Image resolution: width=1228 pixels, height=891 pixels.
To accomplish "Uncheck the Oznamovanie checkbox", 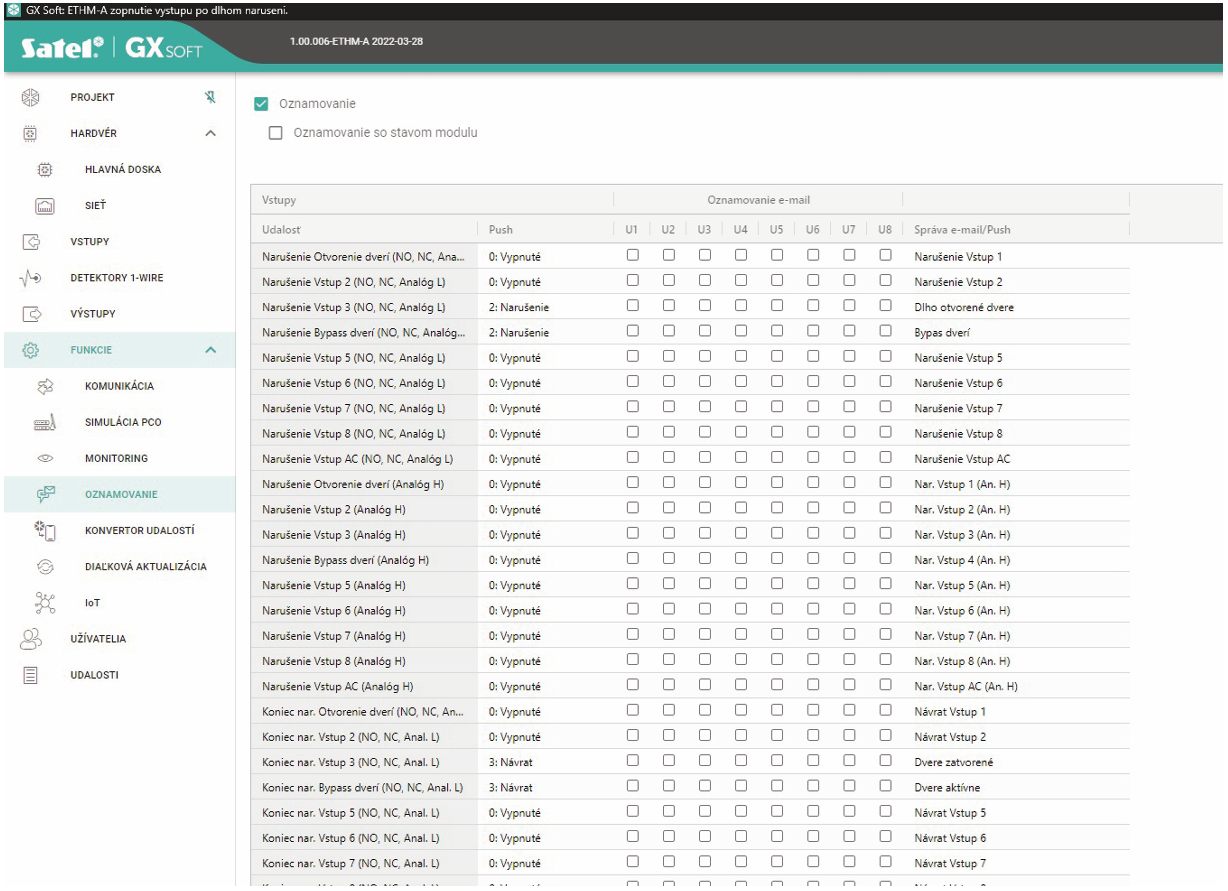I will [x=261, y=104].
